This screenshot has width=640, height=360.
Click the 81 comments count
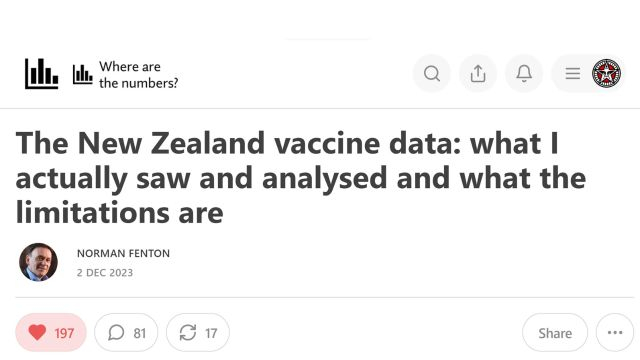[x=140, y=333]
